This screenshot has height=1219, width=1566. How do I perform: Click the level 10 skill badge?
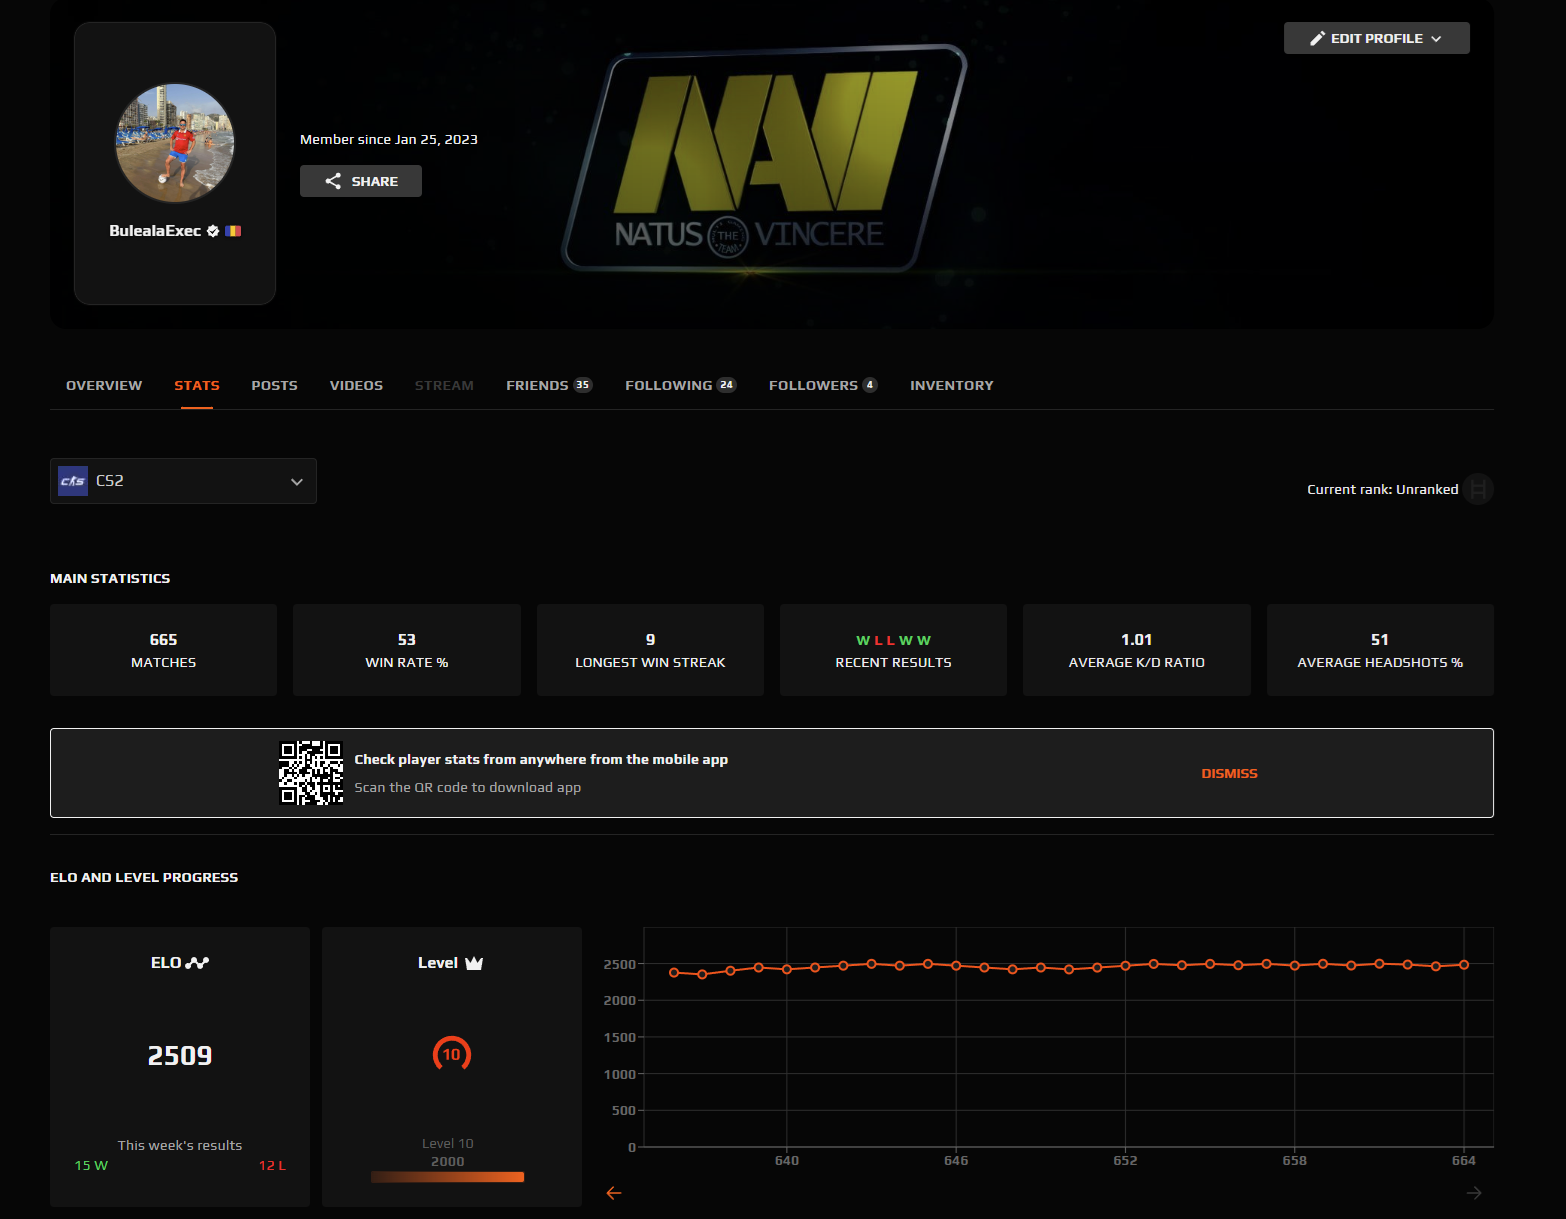[x=452, y=1054]
